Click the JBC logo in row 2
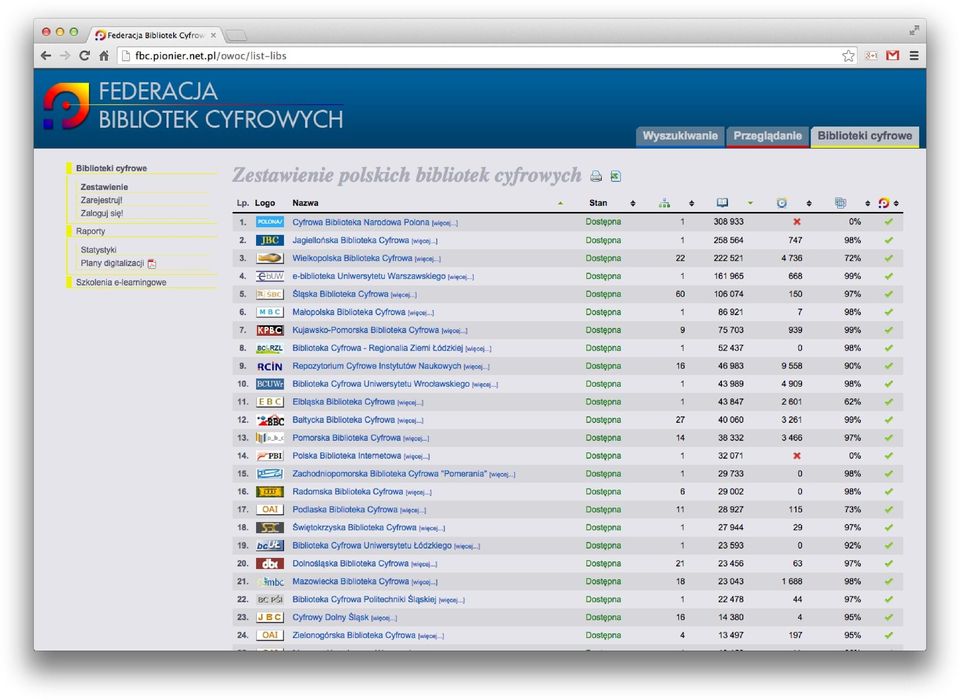The height and width of the screenshot is (700, 960). pyautogui.click(x=269, y=240)
